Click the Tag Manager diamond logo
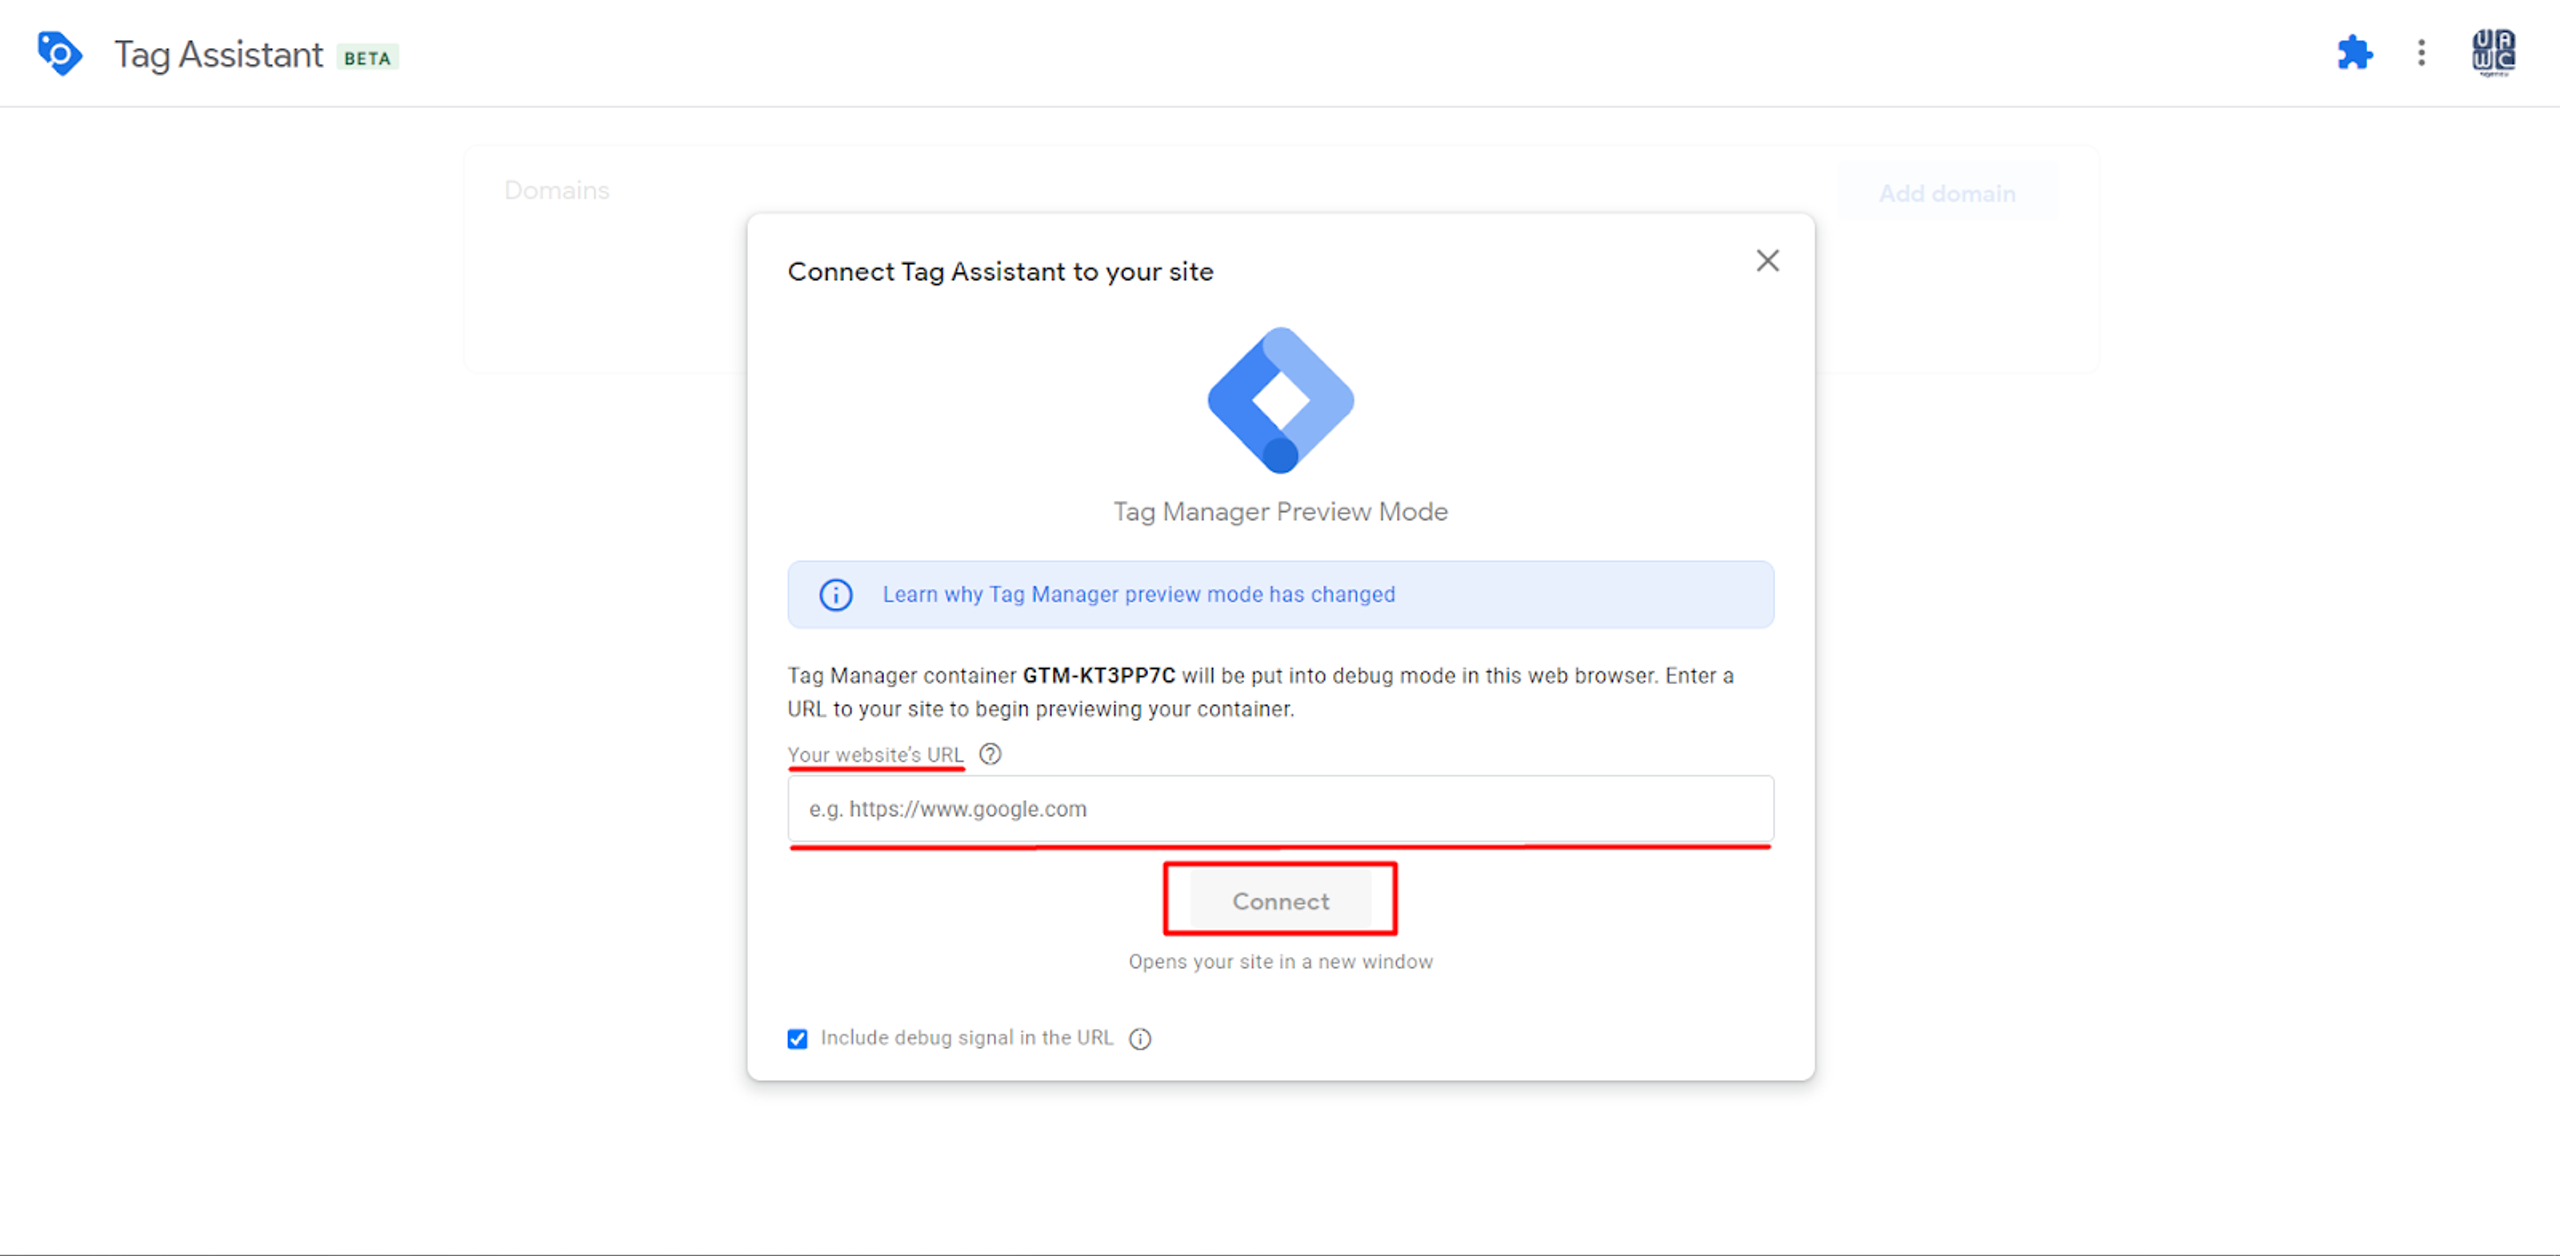The width and height of the screenshot is (2560, 1256). click(1280, 400)
